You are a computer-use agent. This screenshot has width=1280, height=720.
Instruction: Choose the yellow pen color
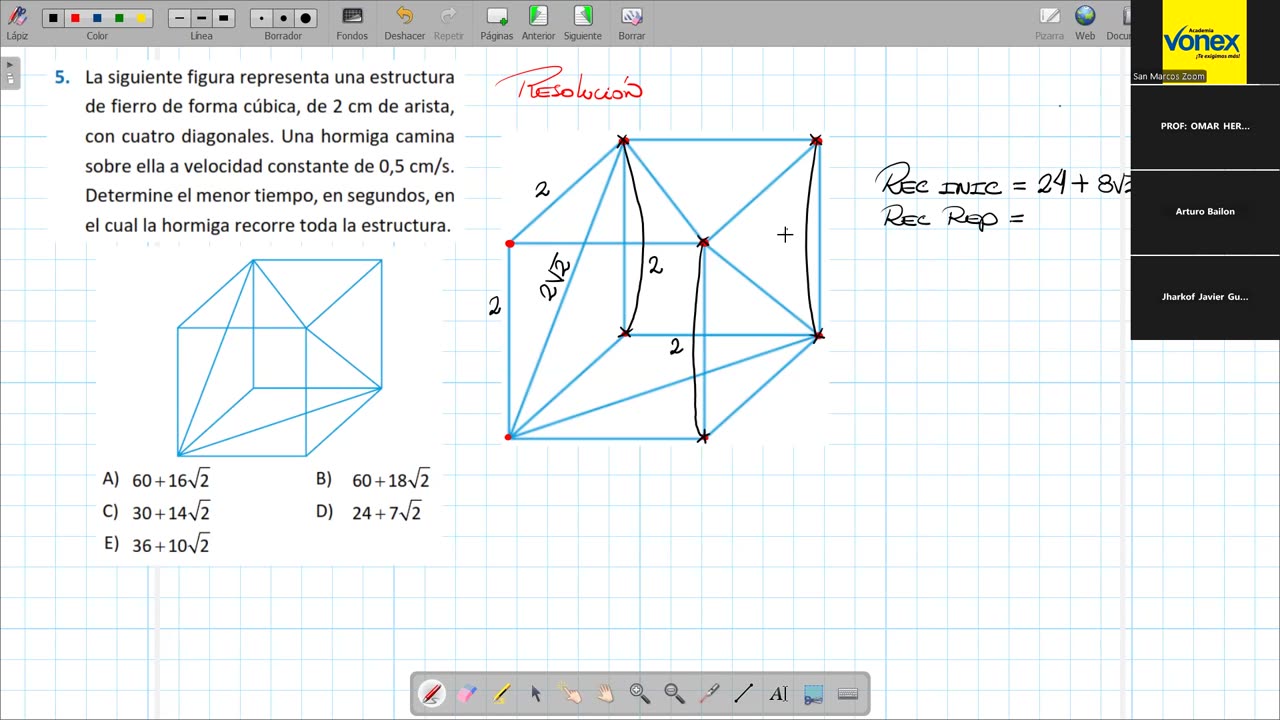[141, 18]
